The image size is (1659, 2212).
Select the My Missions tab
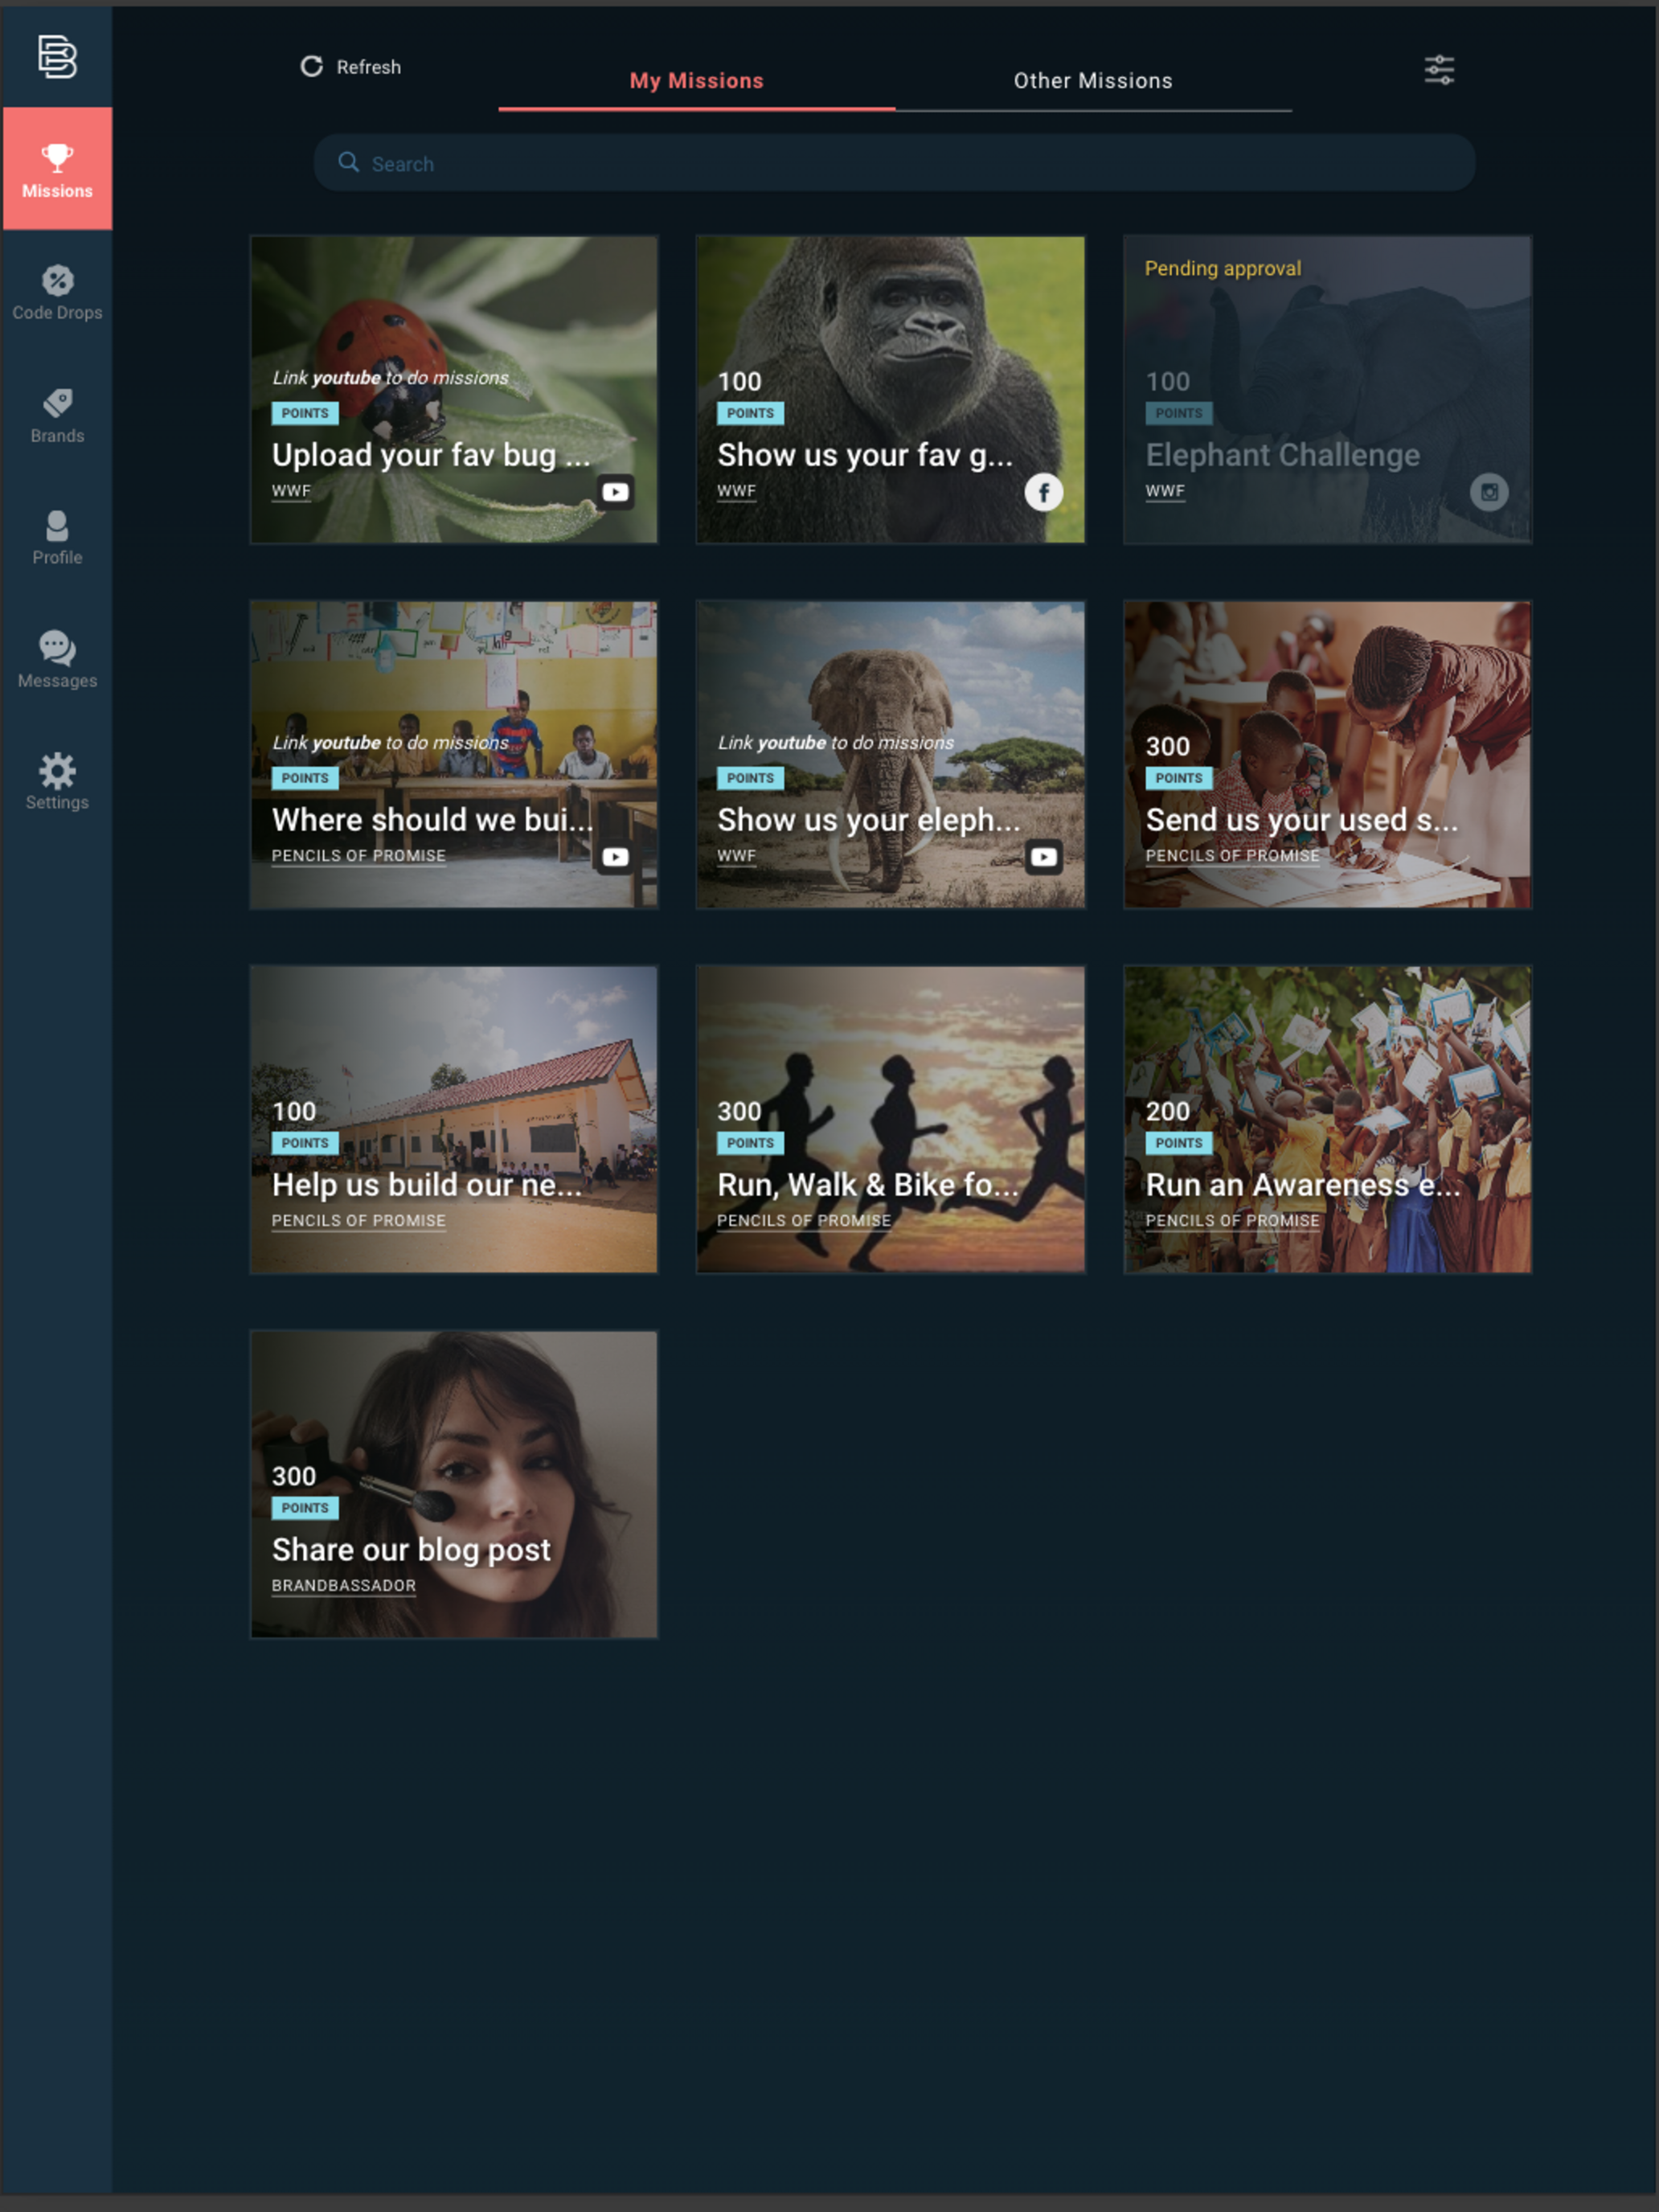[696, 81]
